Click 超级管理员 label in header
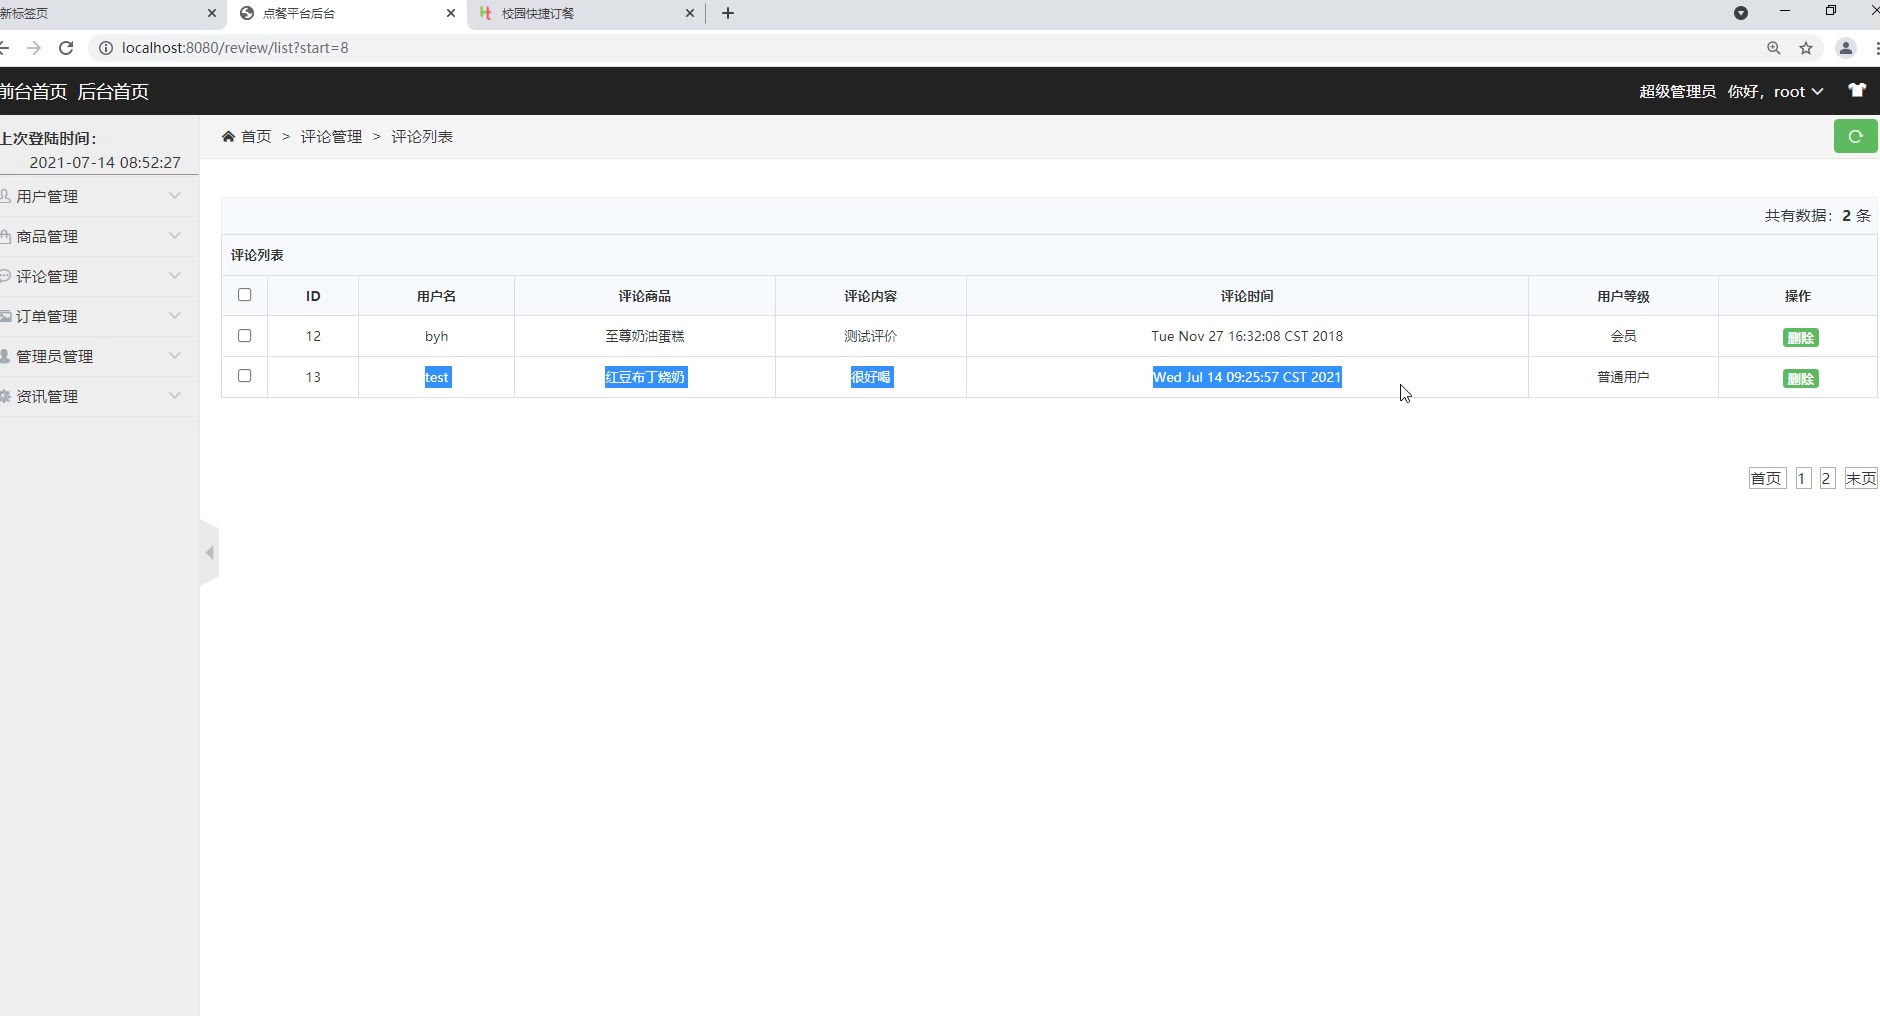This screenshot has height=1016, width=1880. point(1677,91)
